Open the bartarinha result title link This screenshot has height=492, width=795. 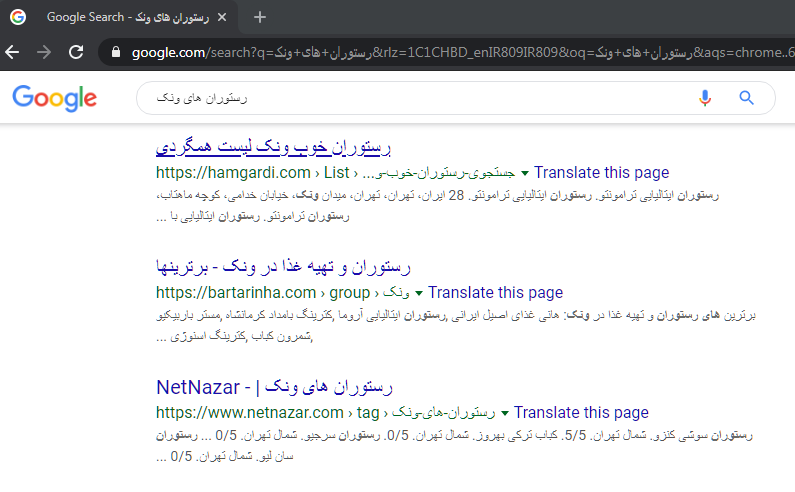(x=283, y=267)
